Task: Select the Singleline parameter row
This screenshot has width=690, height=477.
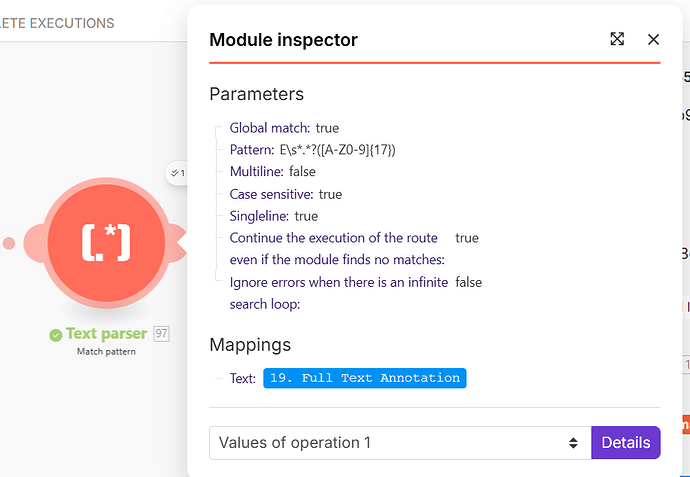Action: pos(273,216)
